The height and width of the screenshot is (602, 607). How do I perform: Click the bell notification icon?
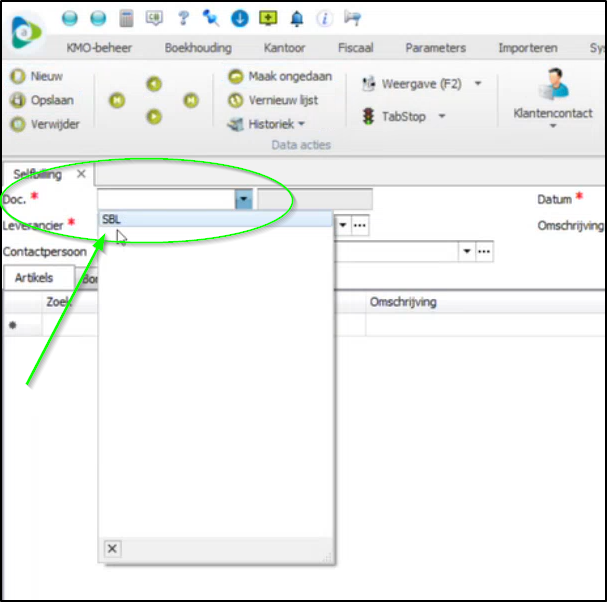[x=296, y=18]
